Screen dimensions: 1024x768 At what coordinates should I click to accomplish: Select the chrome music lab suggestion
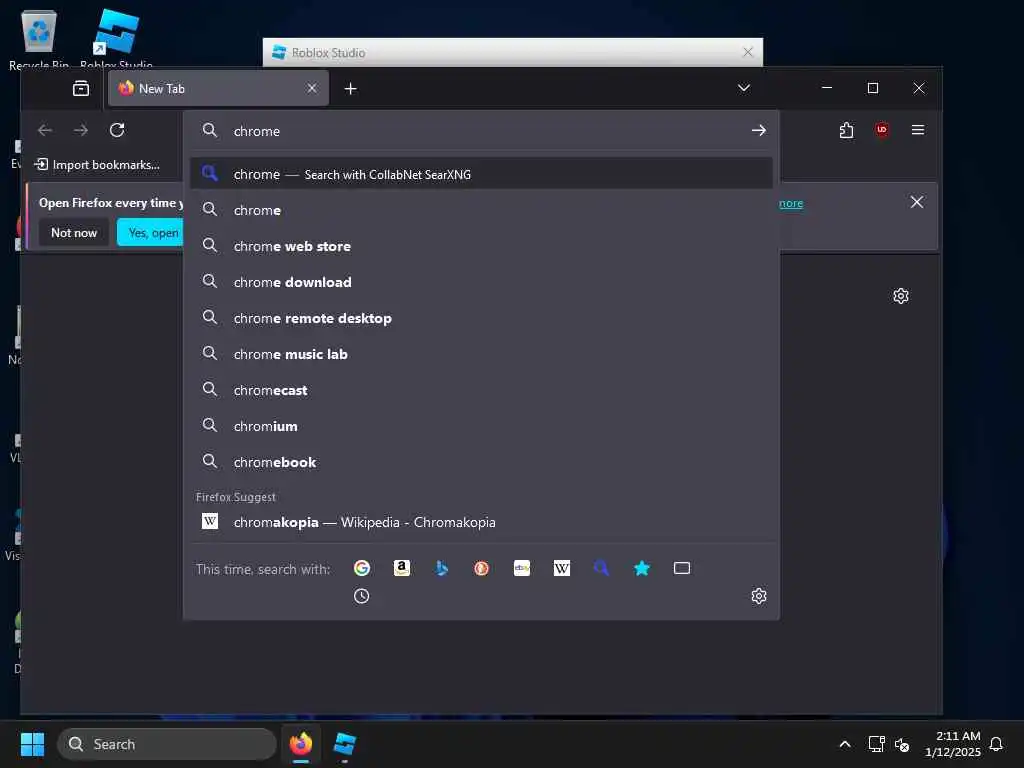point(481,354)
